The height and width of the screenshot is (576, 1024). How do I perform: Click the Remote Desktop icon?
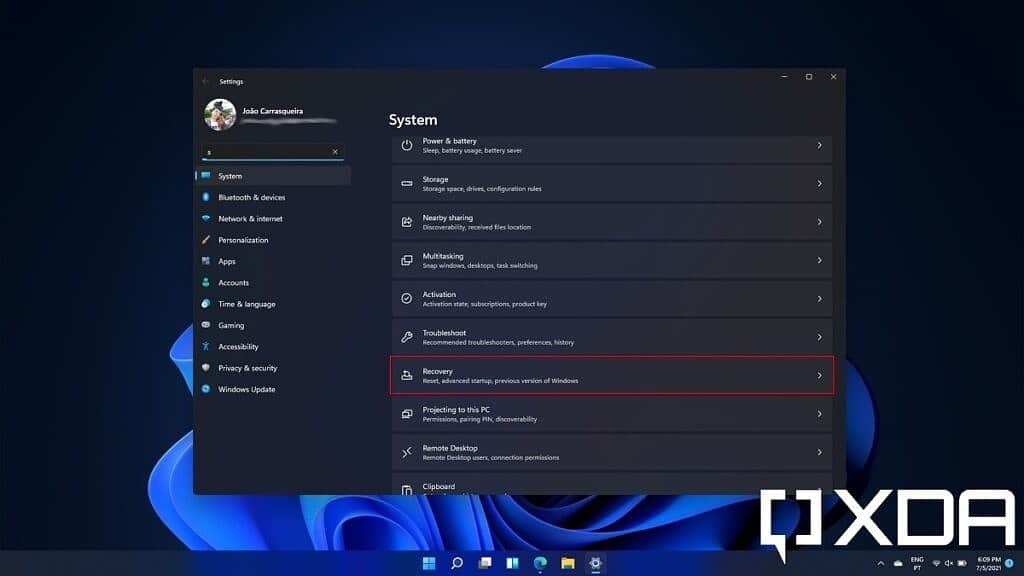click(407, 452)
